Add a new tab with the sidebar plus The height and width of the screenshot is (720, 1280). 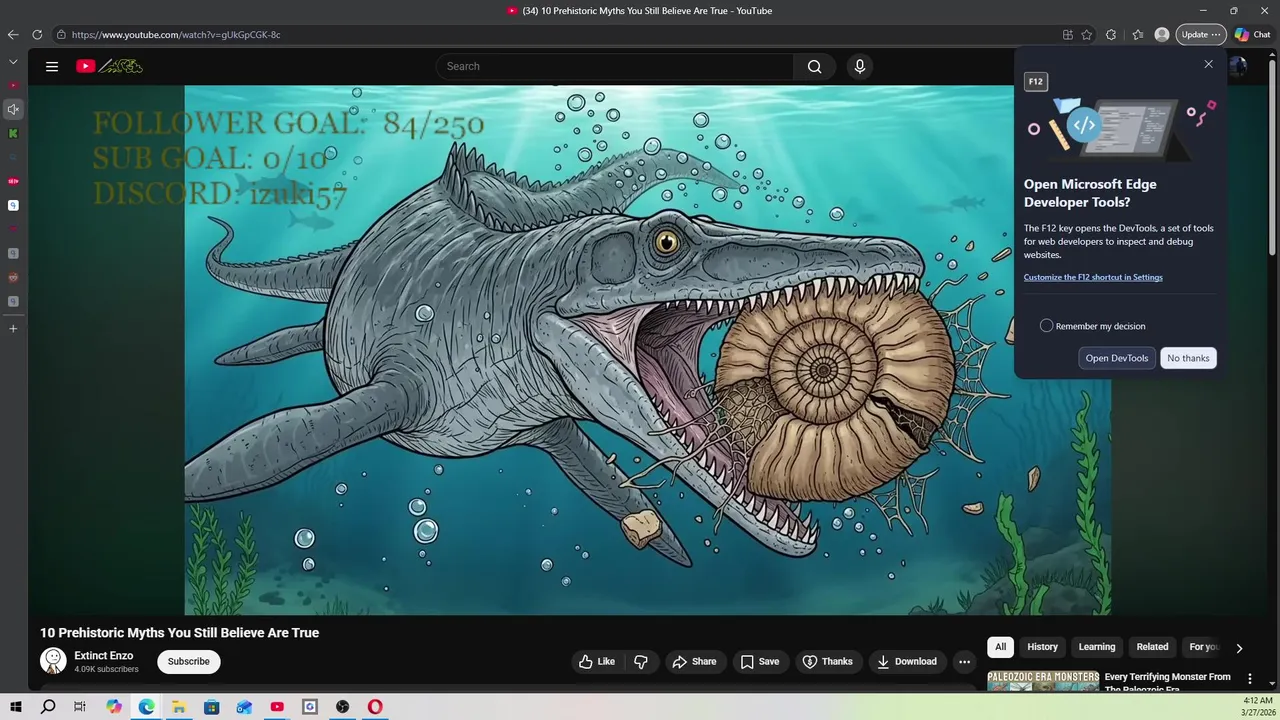coord(13,328)
